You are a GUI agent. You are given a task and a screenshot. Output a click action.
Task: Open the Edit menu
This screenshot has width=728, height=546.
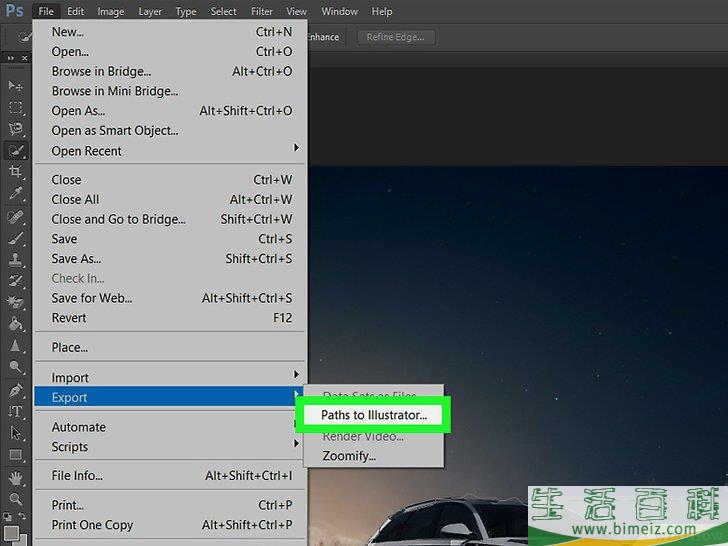point(75,11)
